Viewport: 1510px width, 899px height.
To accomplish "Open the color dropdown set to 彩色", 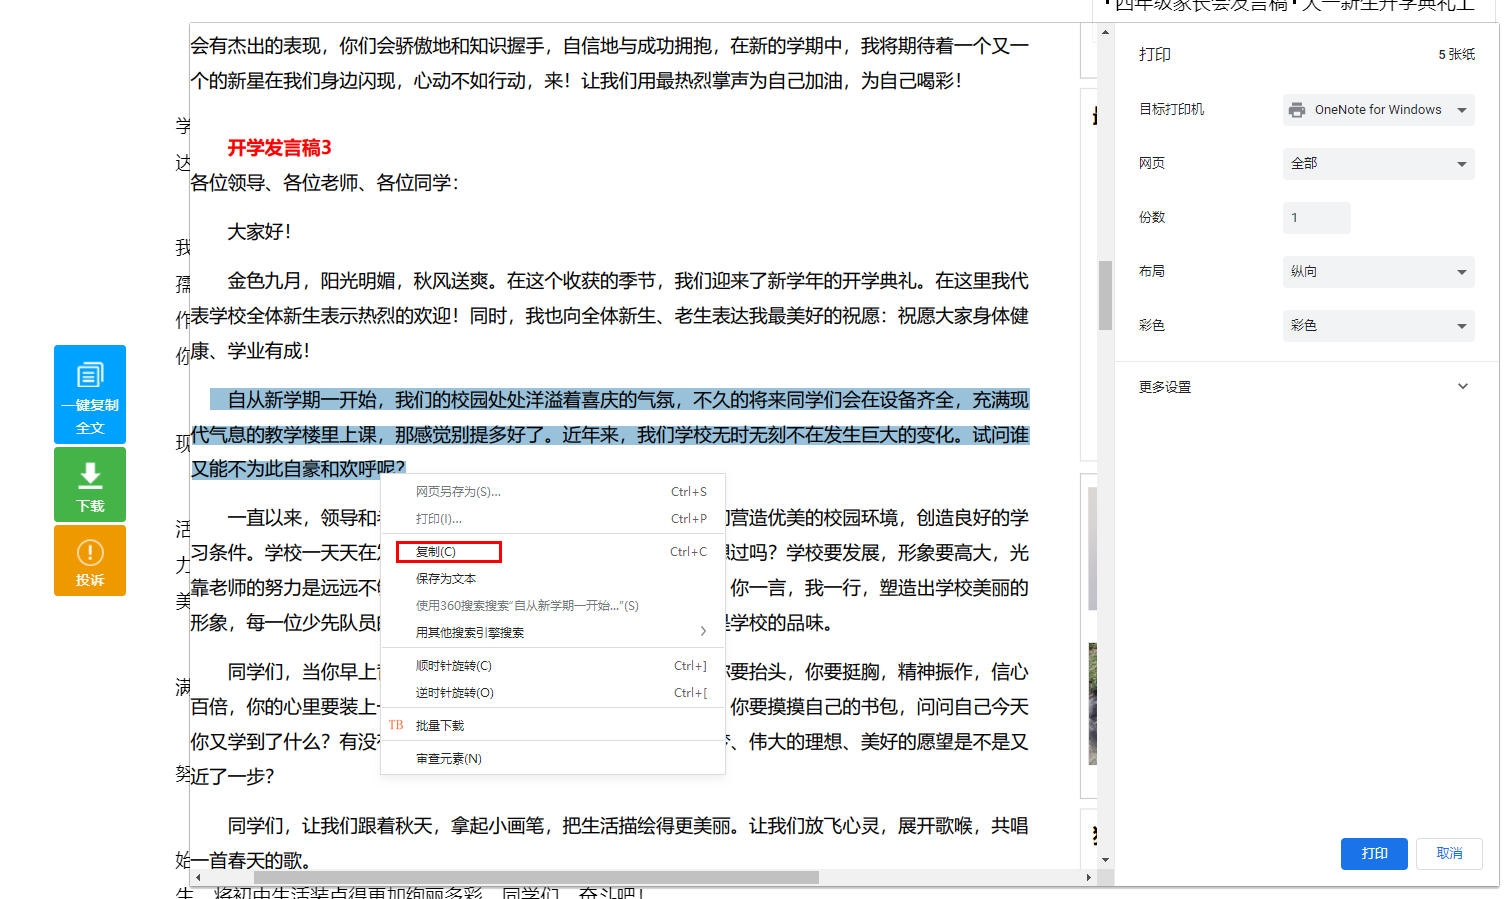I will point(1378,326).
